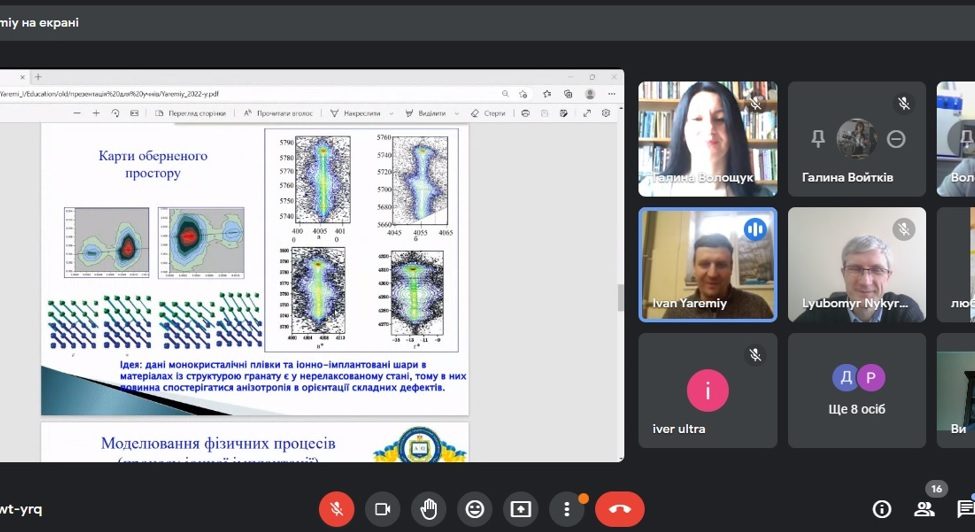Viewport: 975px width, 532px height.
Task: Open the 'Накреслити' dropdown arrow
Action: (392, 114)
